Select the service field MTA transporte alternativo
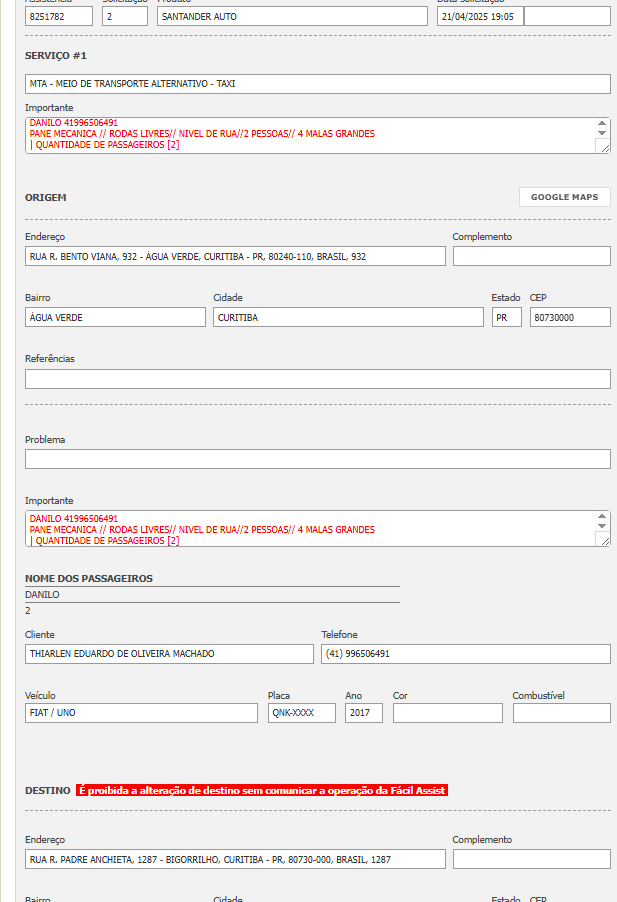 (x=317, y=84)
